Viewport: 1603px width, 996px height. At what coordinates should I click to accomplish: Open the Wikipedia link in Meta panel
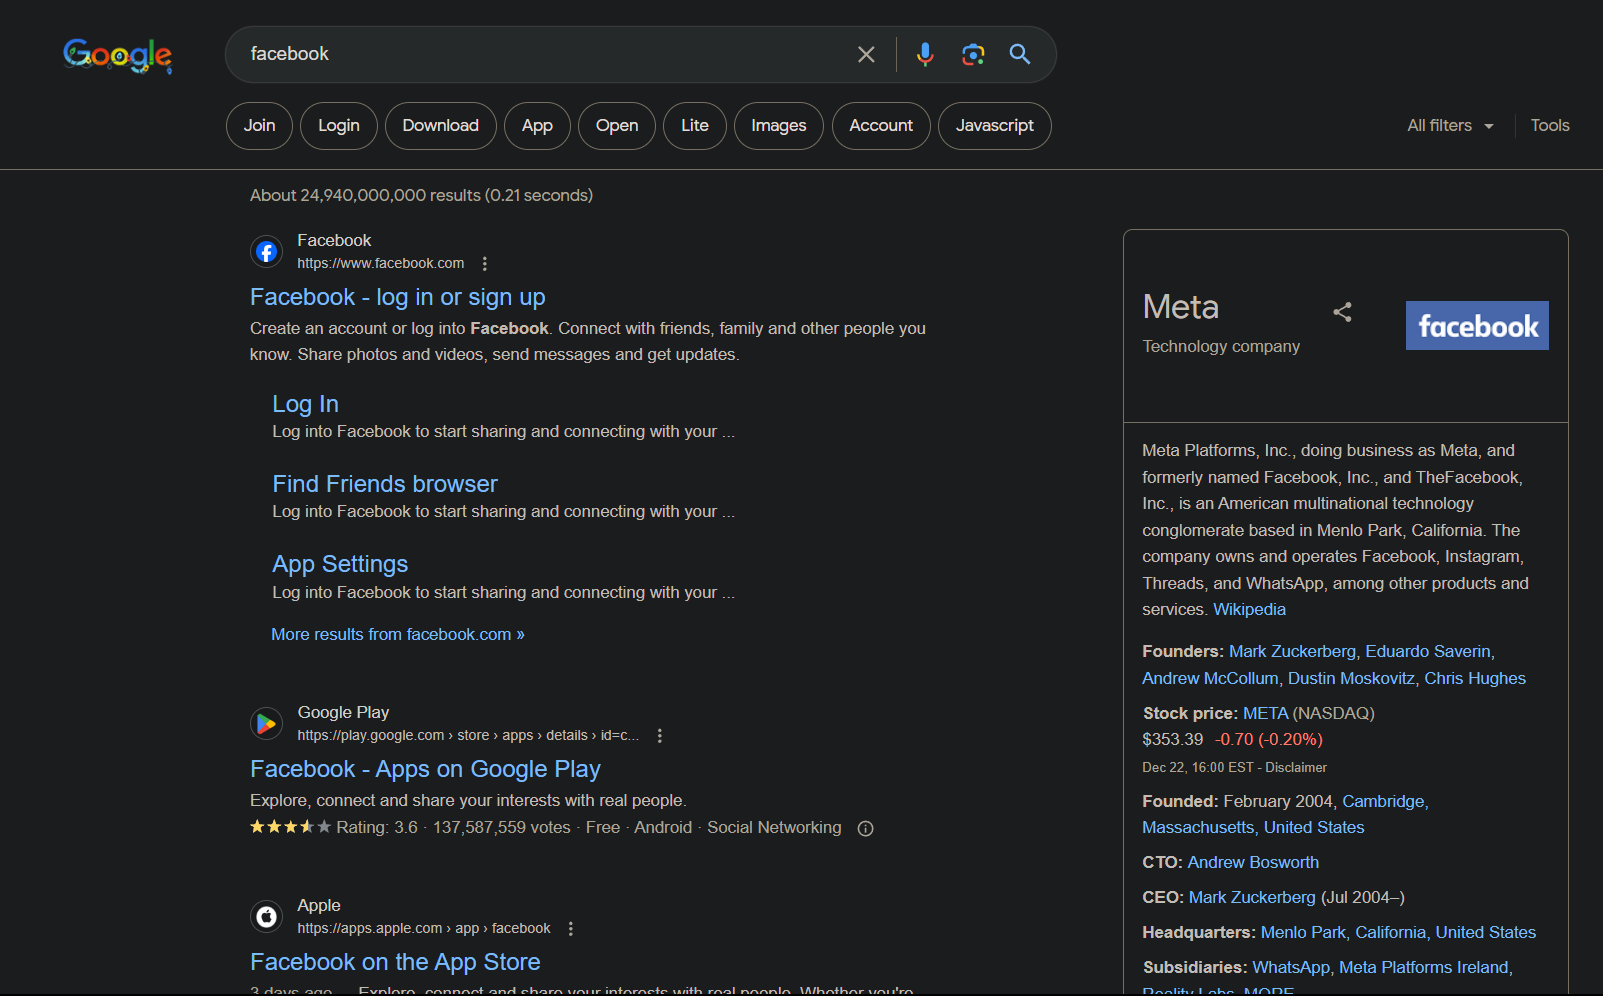[x=1249, y=609]
